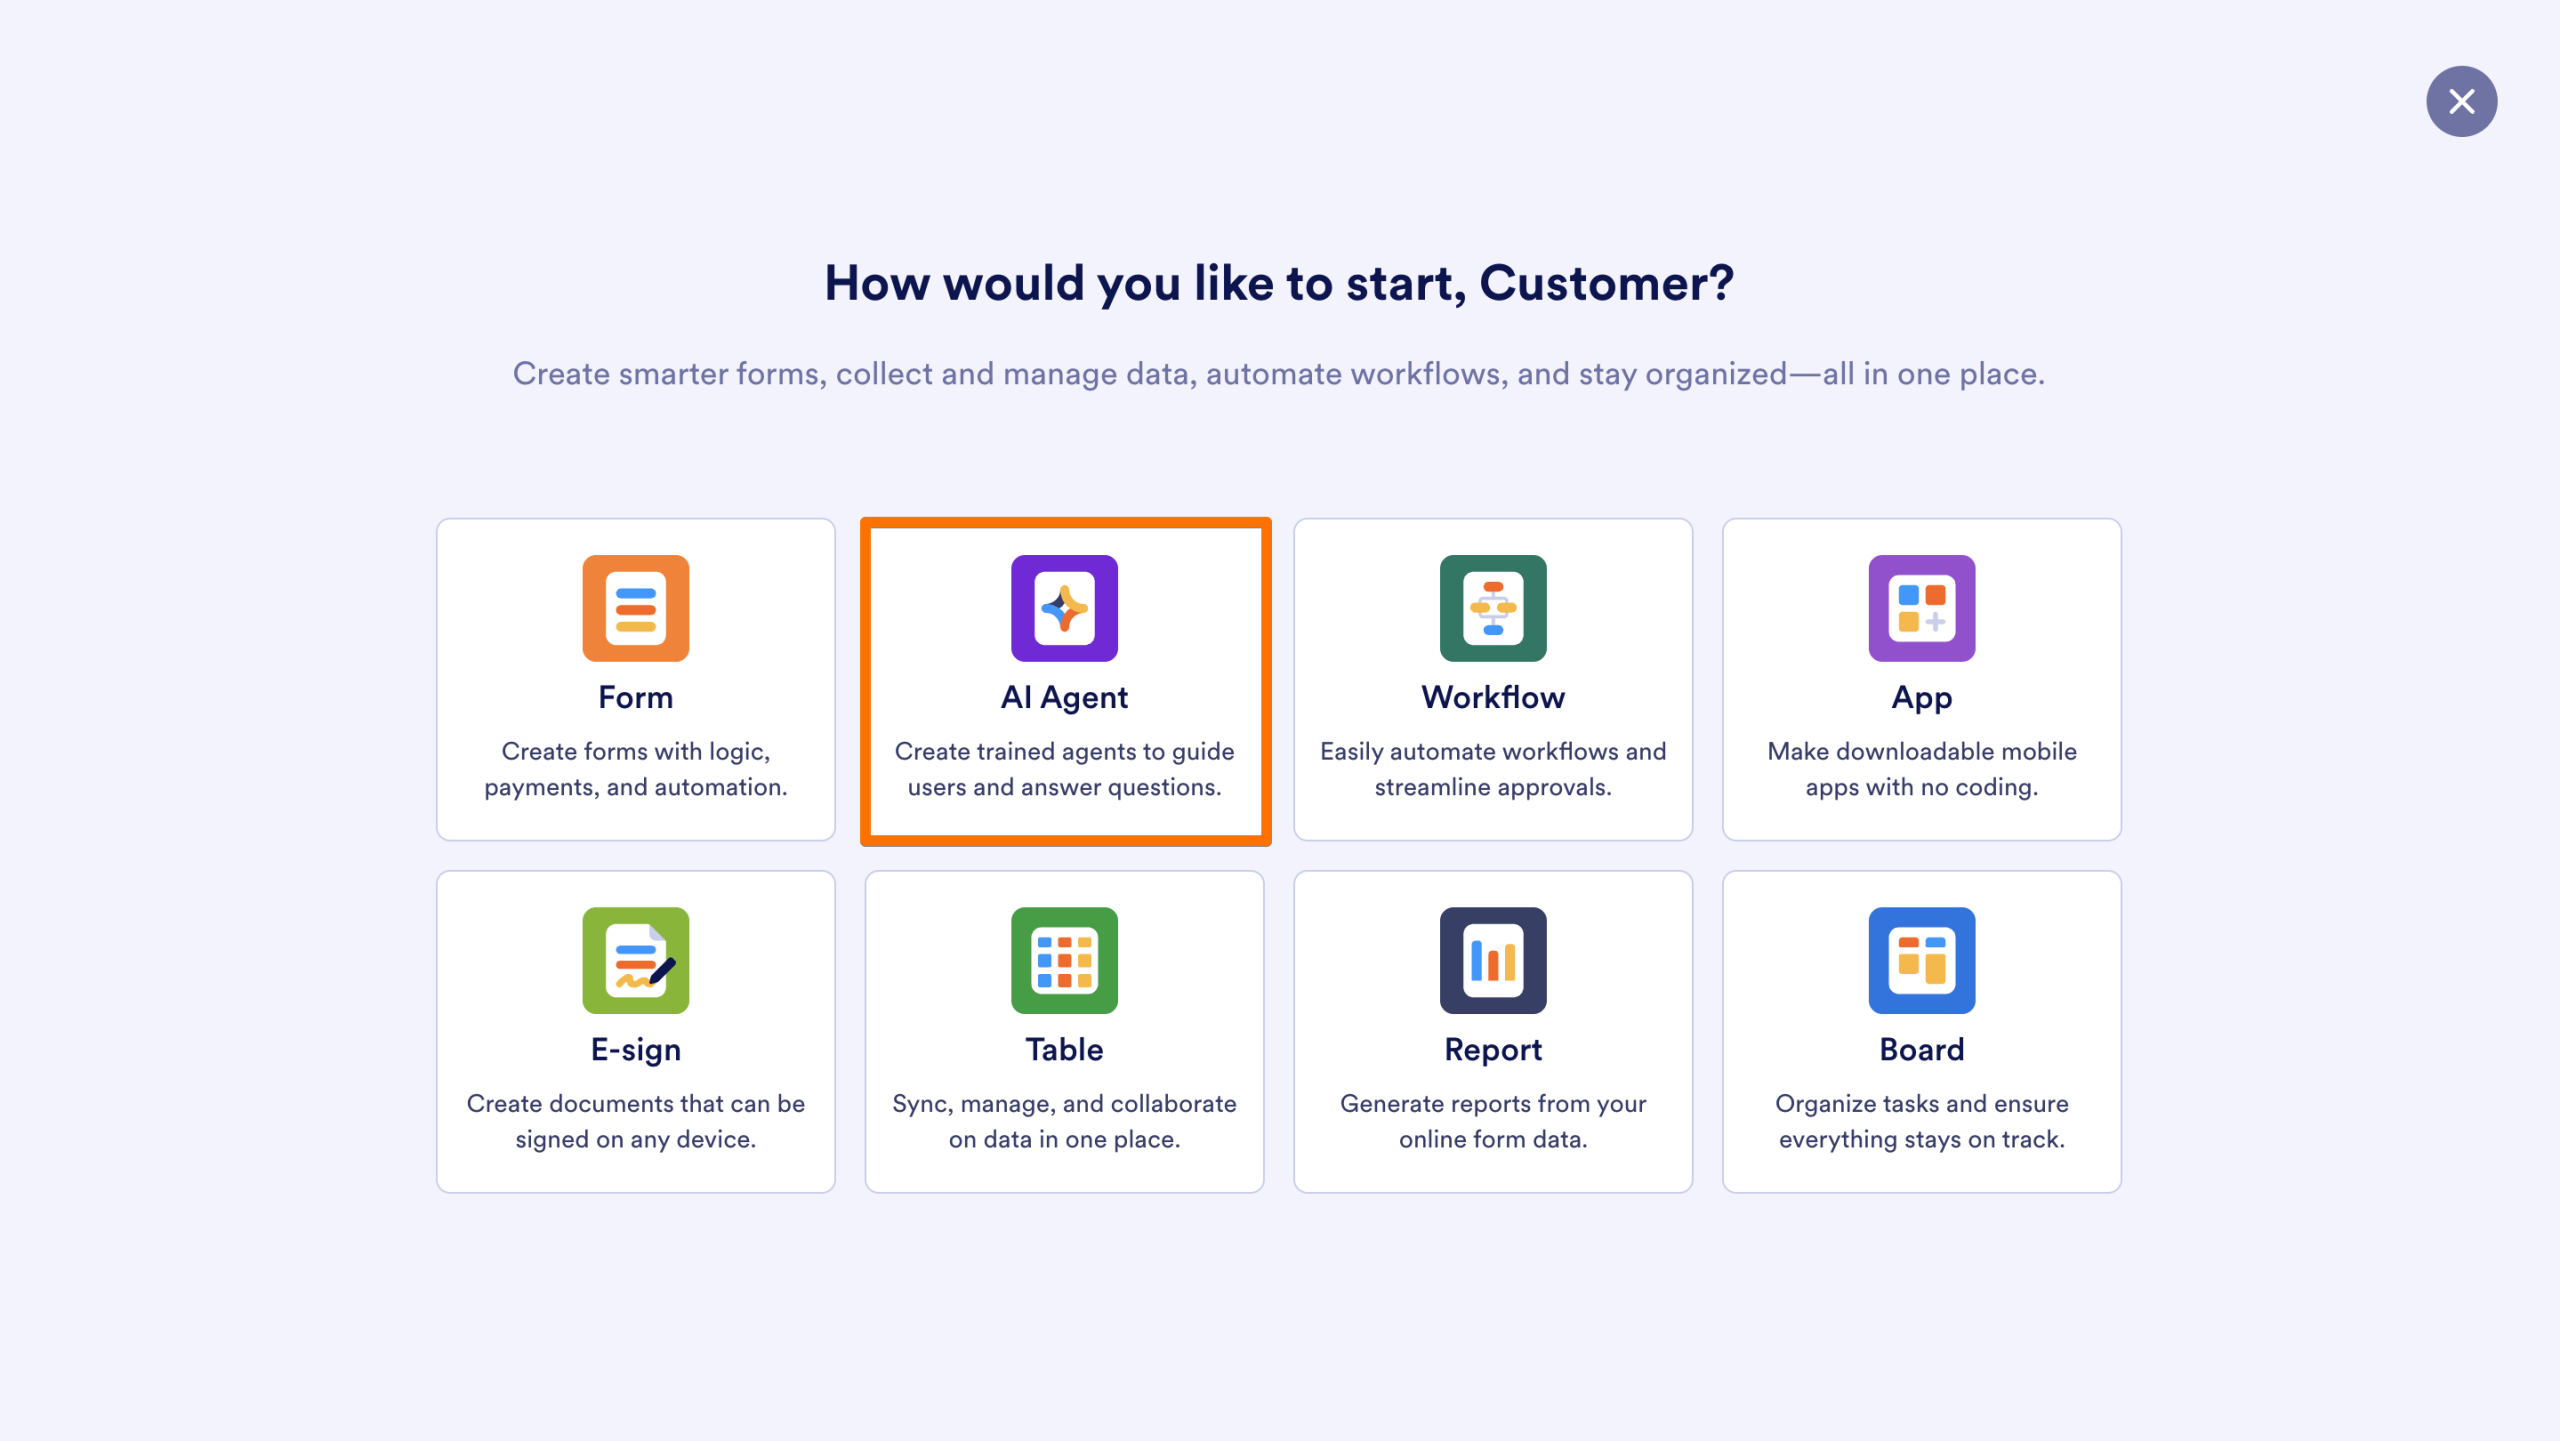This screenshot has width=2560, height=1441.
Task: Click "Organize tasks and ensure" description
Action: tap(1921, 1103)
